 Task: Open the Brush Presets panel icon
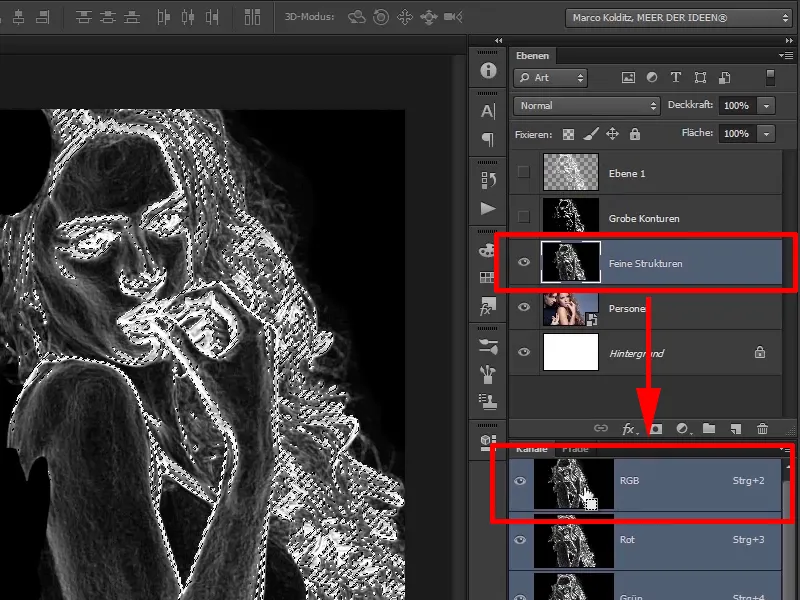(488, 346)
